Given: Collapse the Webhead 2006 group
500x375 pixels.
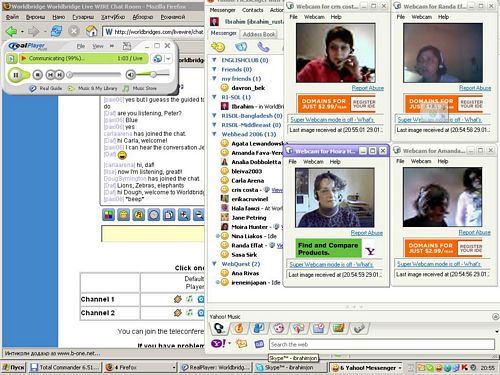Looking at the screenshot, I should [214, 134].
